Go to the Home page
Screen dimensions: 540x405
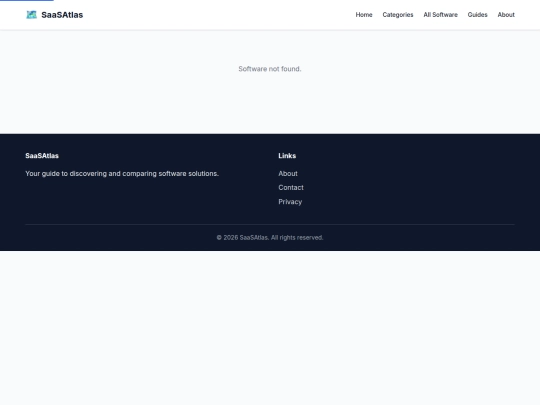(x=364, y=15)
